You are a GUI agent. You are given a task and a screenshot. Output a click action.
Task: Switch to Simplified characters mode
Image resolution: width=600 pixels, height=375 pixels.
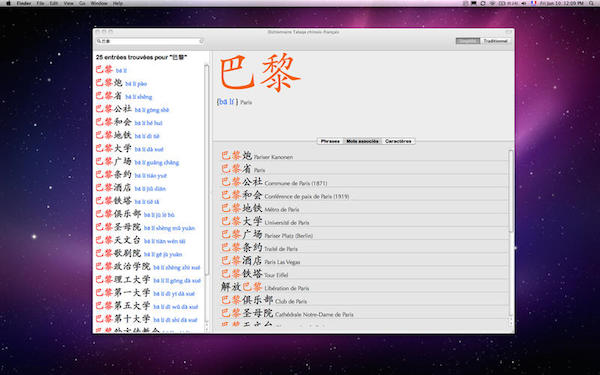[468, 41]
